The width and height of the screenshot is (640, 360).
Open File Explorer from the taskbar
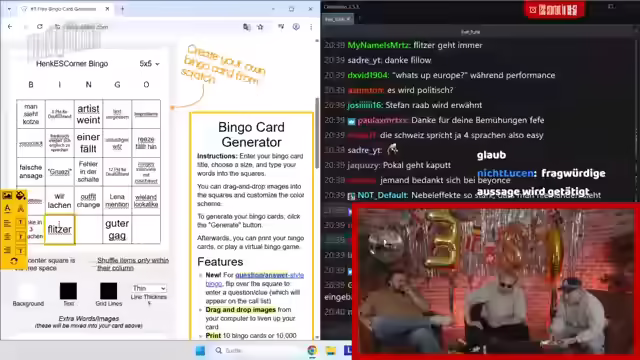pyautogui.click(x=331, y=351)
